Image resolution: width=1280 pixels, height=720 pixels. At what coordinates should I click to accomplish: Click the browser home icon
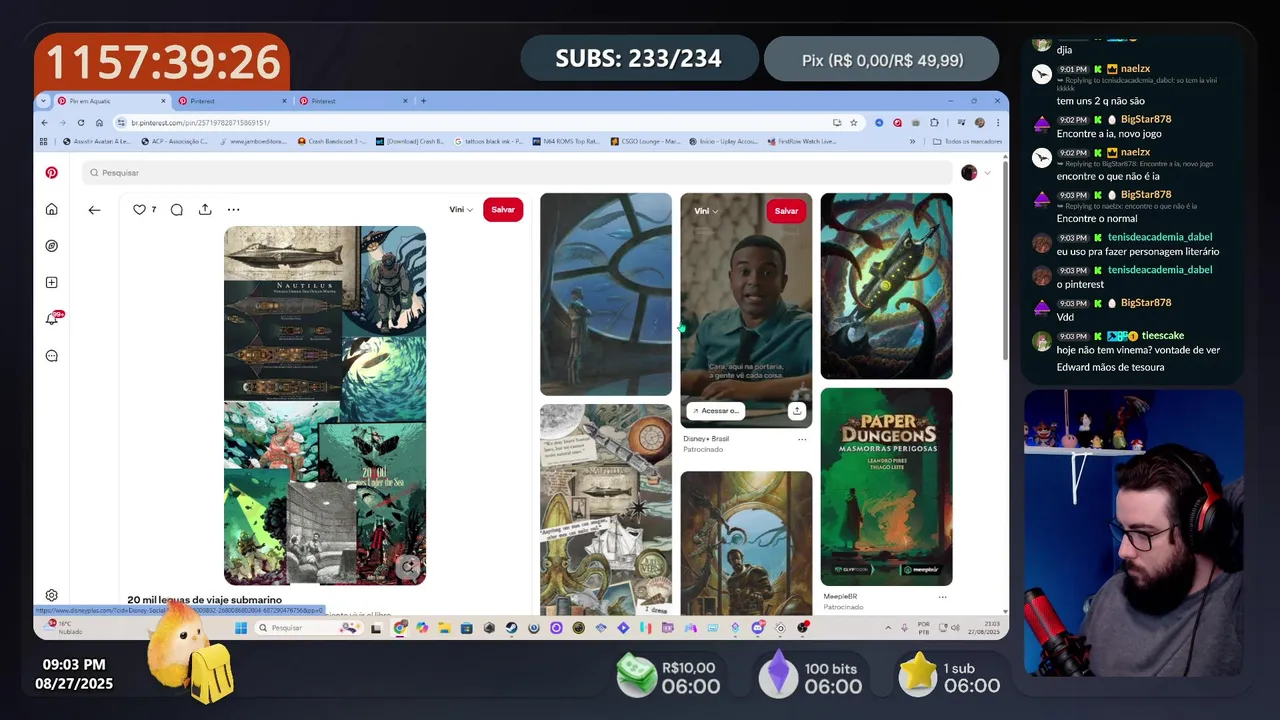(x=99, y=122)
